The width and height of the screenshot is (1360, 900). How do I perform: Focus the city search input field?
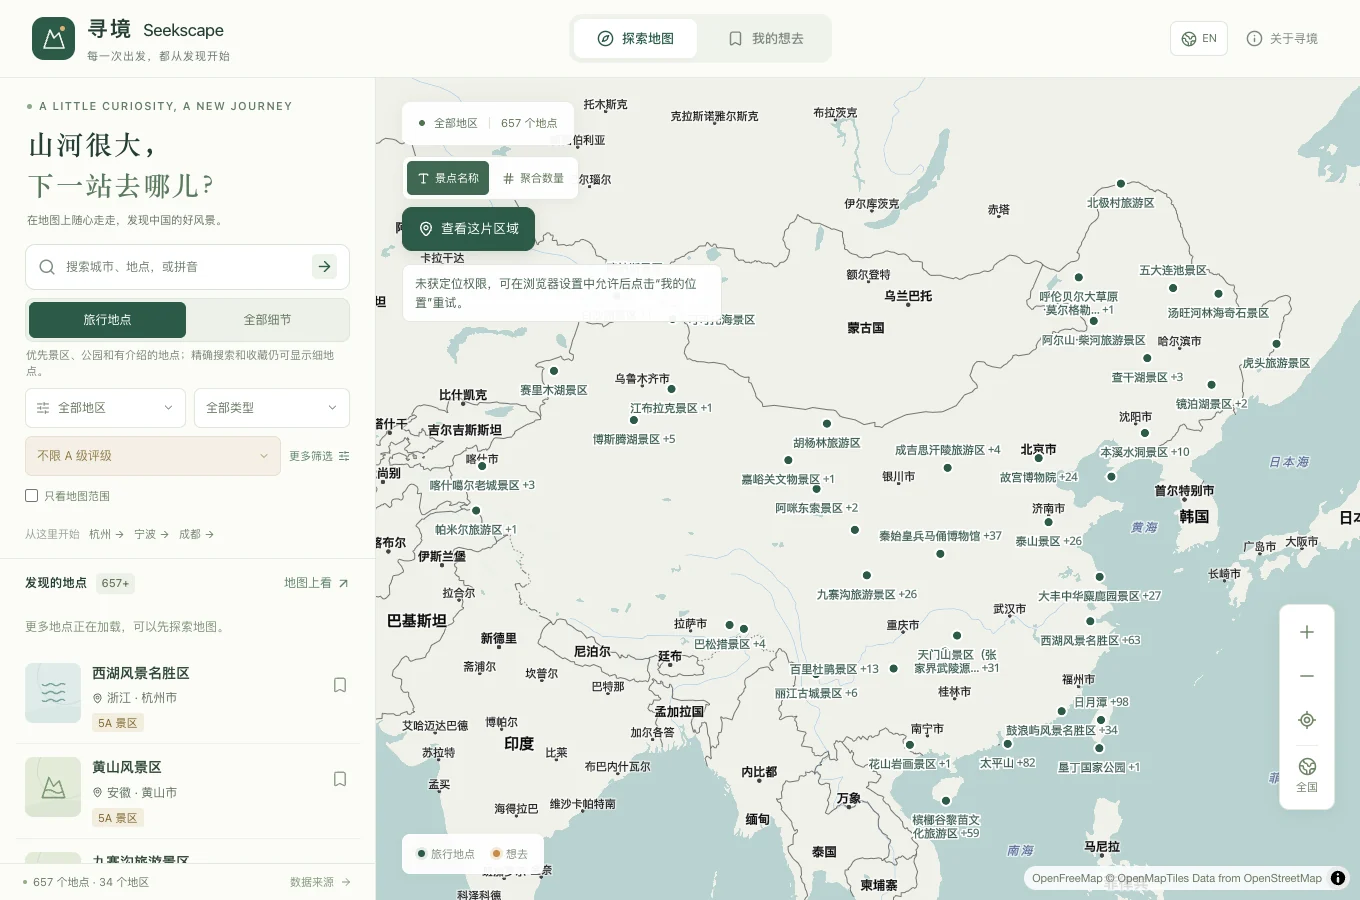186,267
